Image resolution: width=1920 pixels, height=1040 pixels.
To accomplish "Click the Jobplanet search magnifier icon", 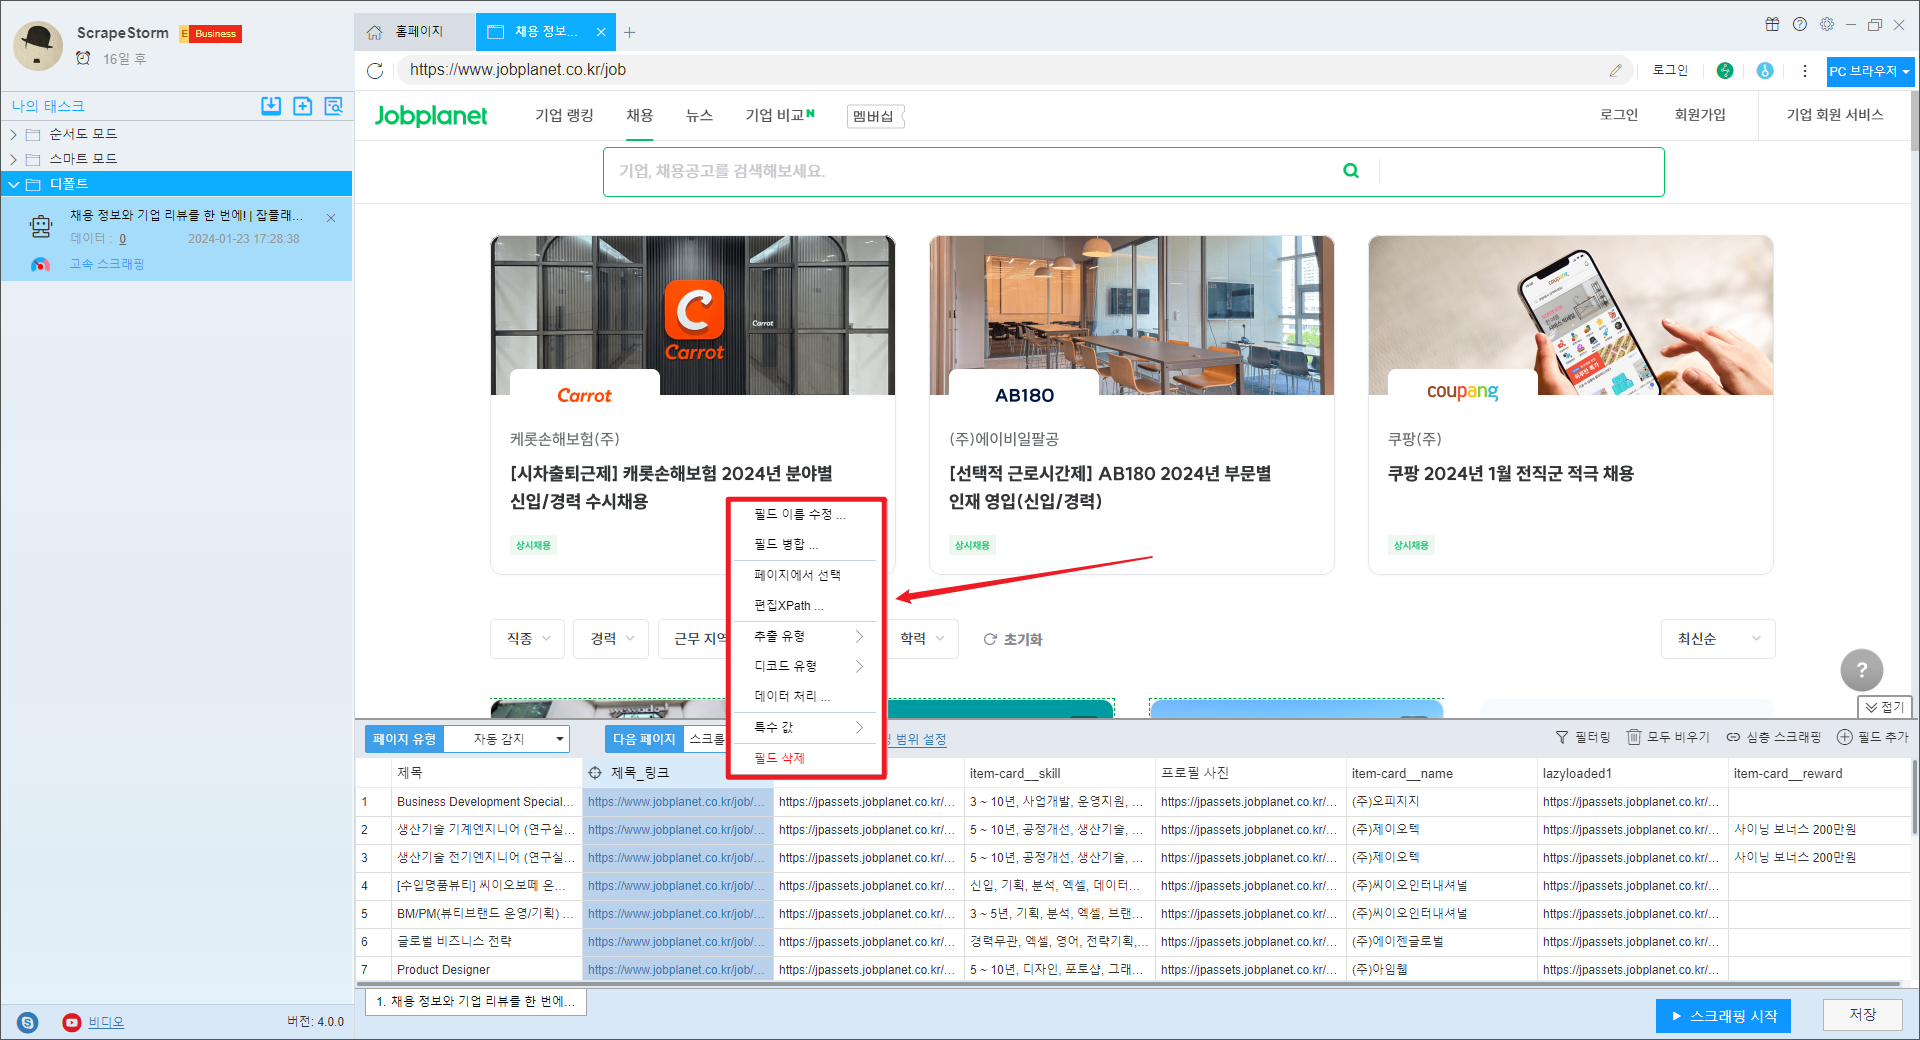I will pos(1351,171).
